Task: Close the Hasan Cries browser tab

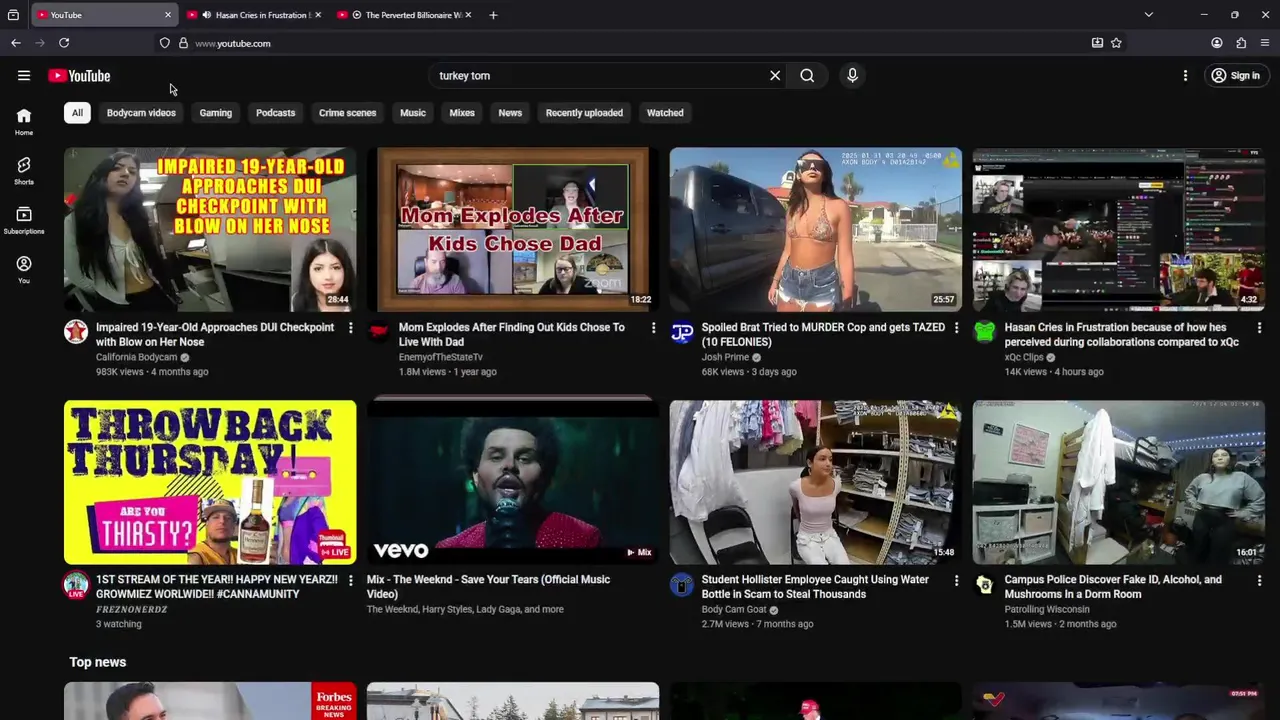Action: 318,15
